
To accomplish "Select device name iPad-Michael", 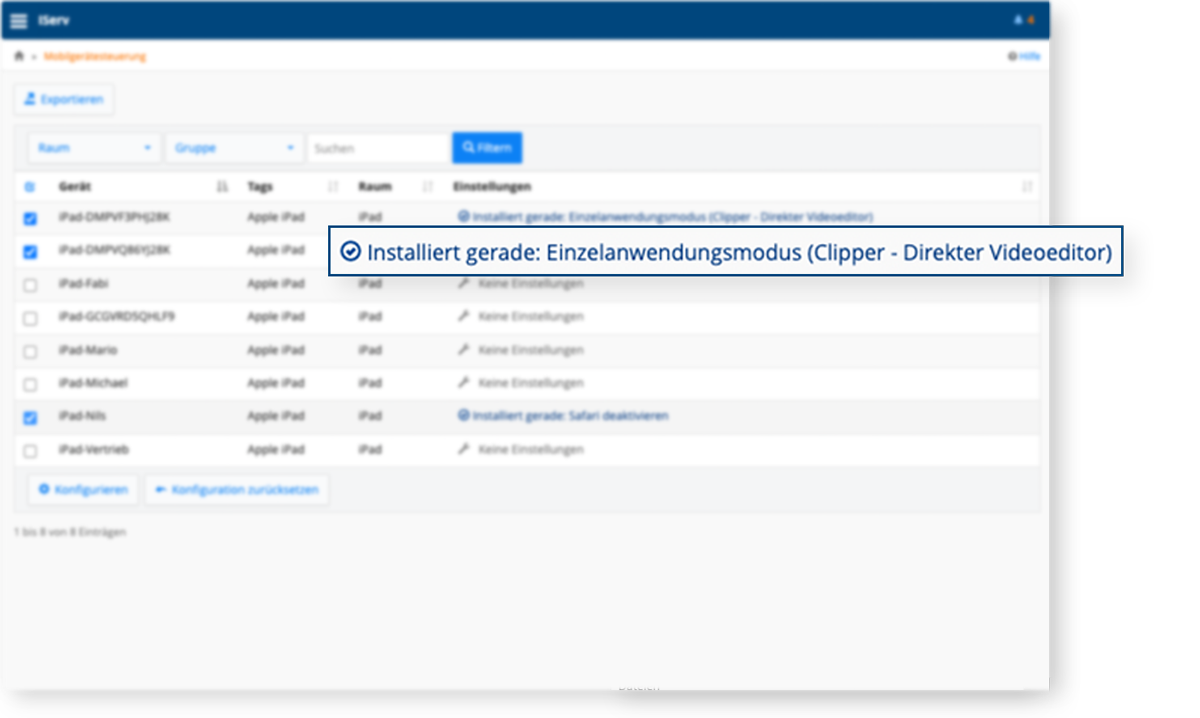I will click(x=92, y=383).
